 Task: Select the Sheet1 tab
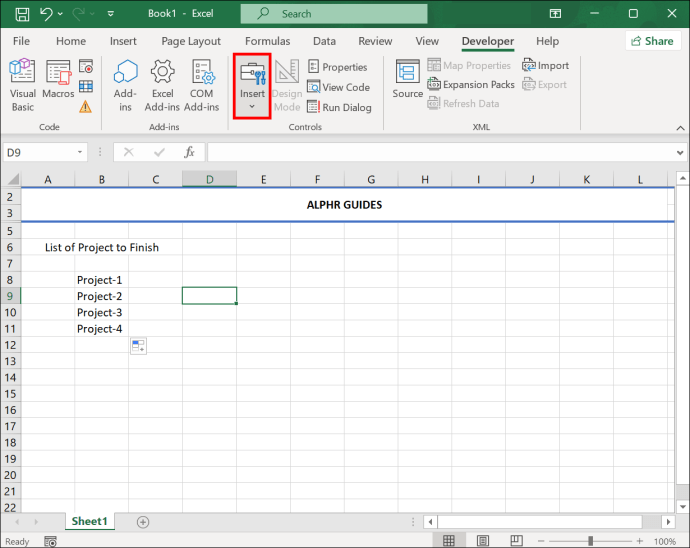(x=89, y=522)
